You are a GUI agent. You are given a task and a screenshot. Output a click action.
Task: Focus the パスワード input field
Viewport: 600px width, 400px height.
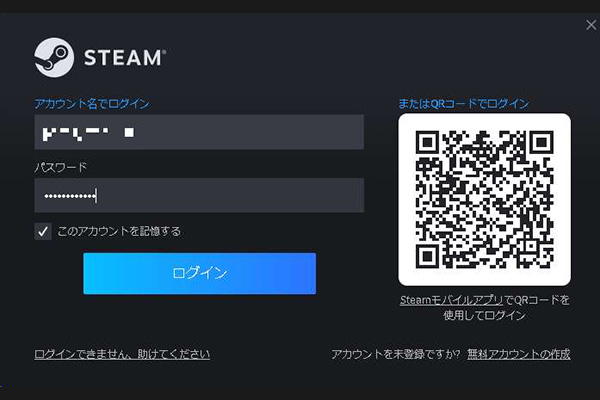(199, 195)
